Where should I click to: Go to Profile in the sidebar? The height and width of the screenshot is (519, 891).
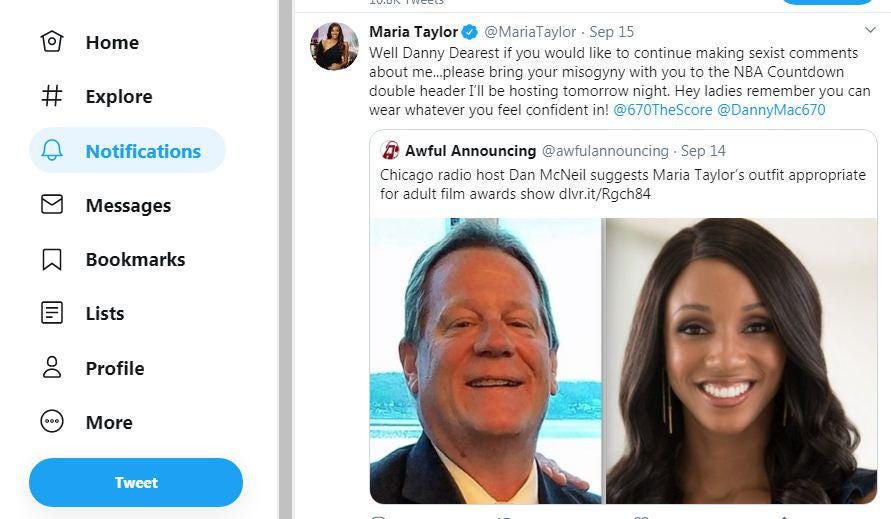114,368
